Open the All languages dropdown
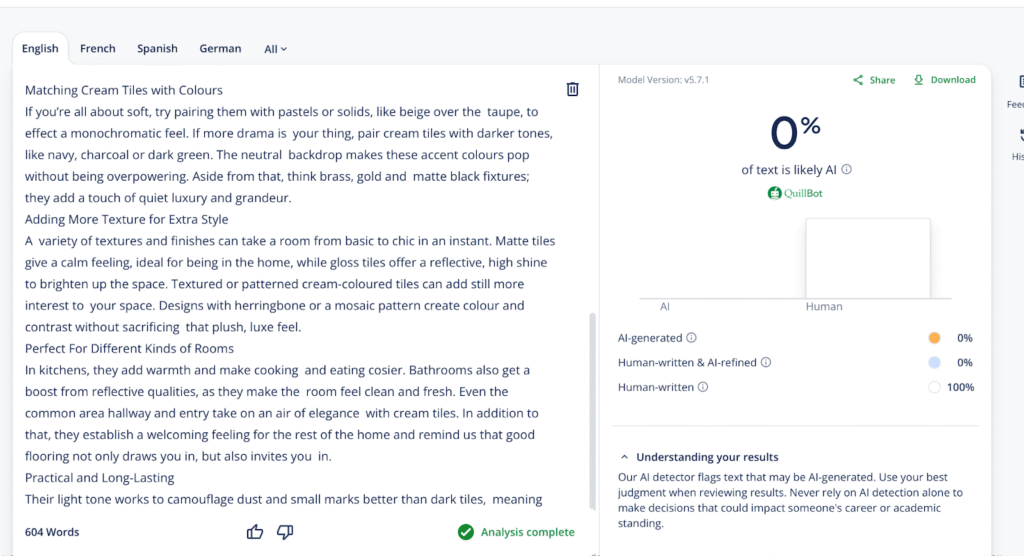 pos(275,49)
